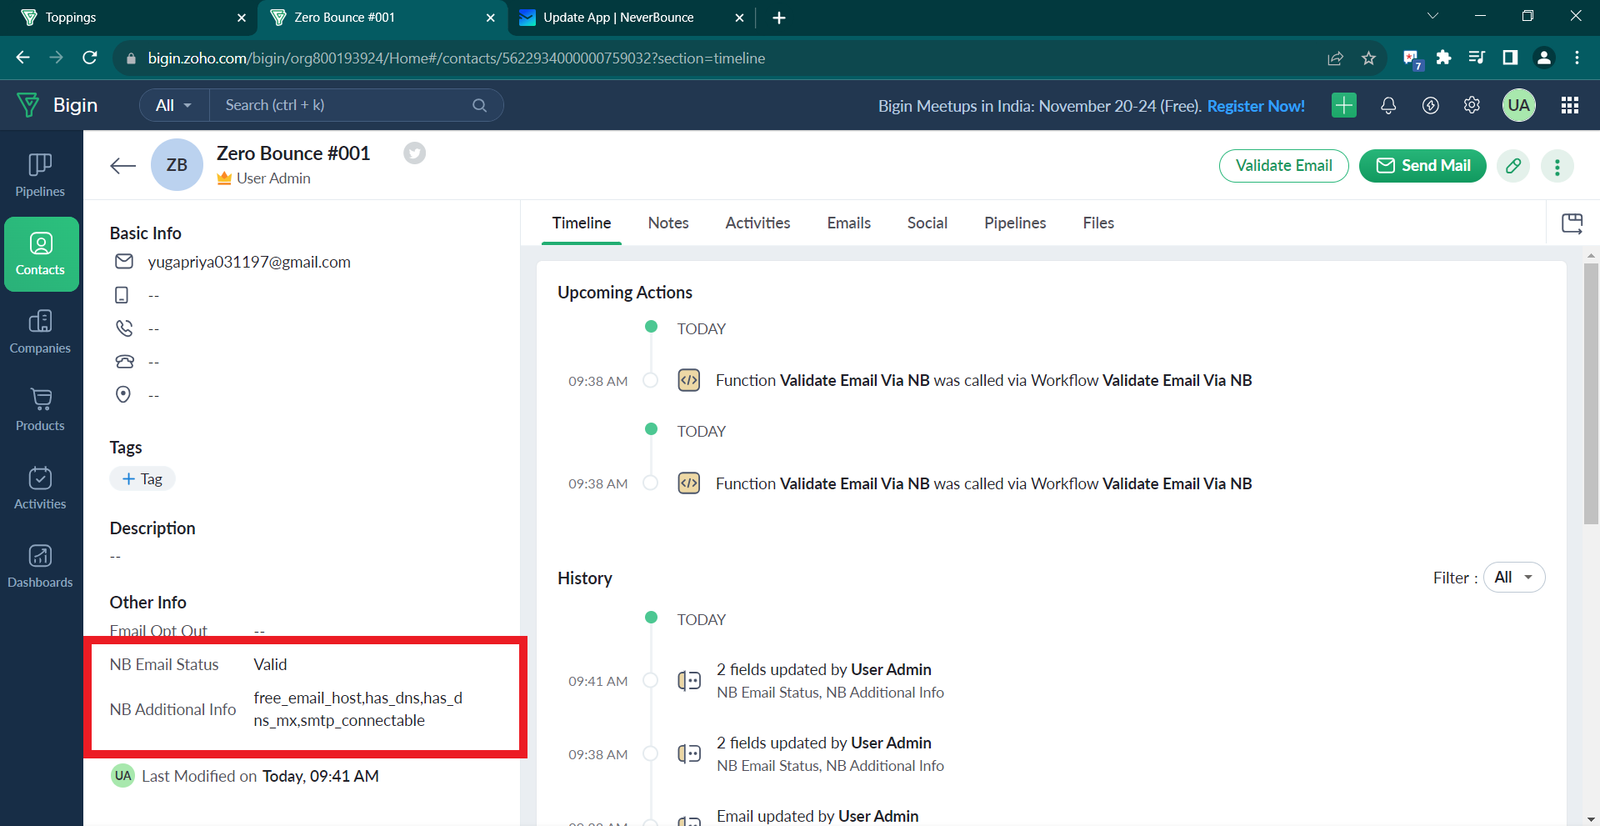1600x826 pixels.
Task: Click the second Validate Email Via NB function entry
Action: click(984, 483)
